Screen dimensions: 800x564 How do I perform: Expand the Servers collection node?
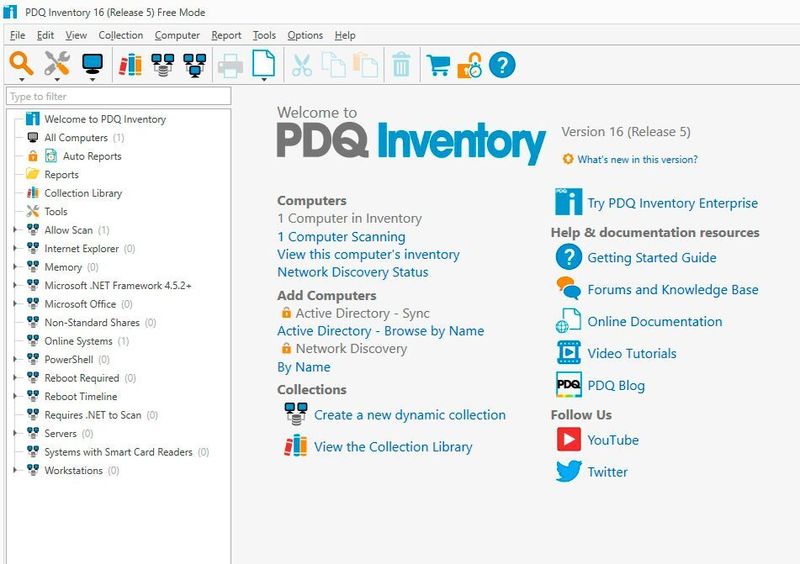[x=15, y=433]
